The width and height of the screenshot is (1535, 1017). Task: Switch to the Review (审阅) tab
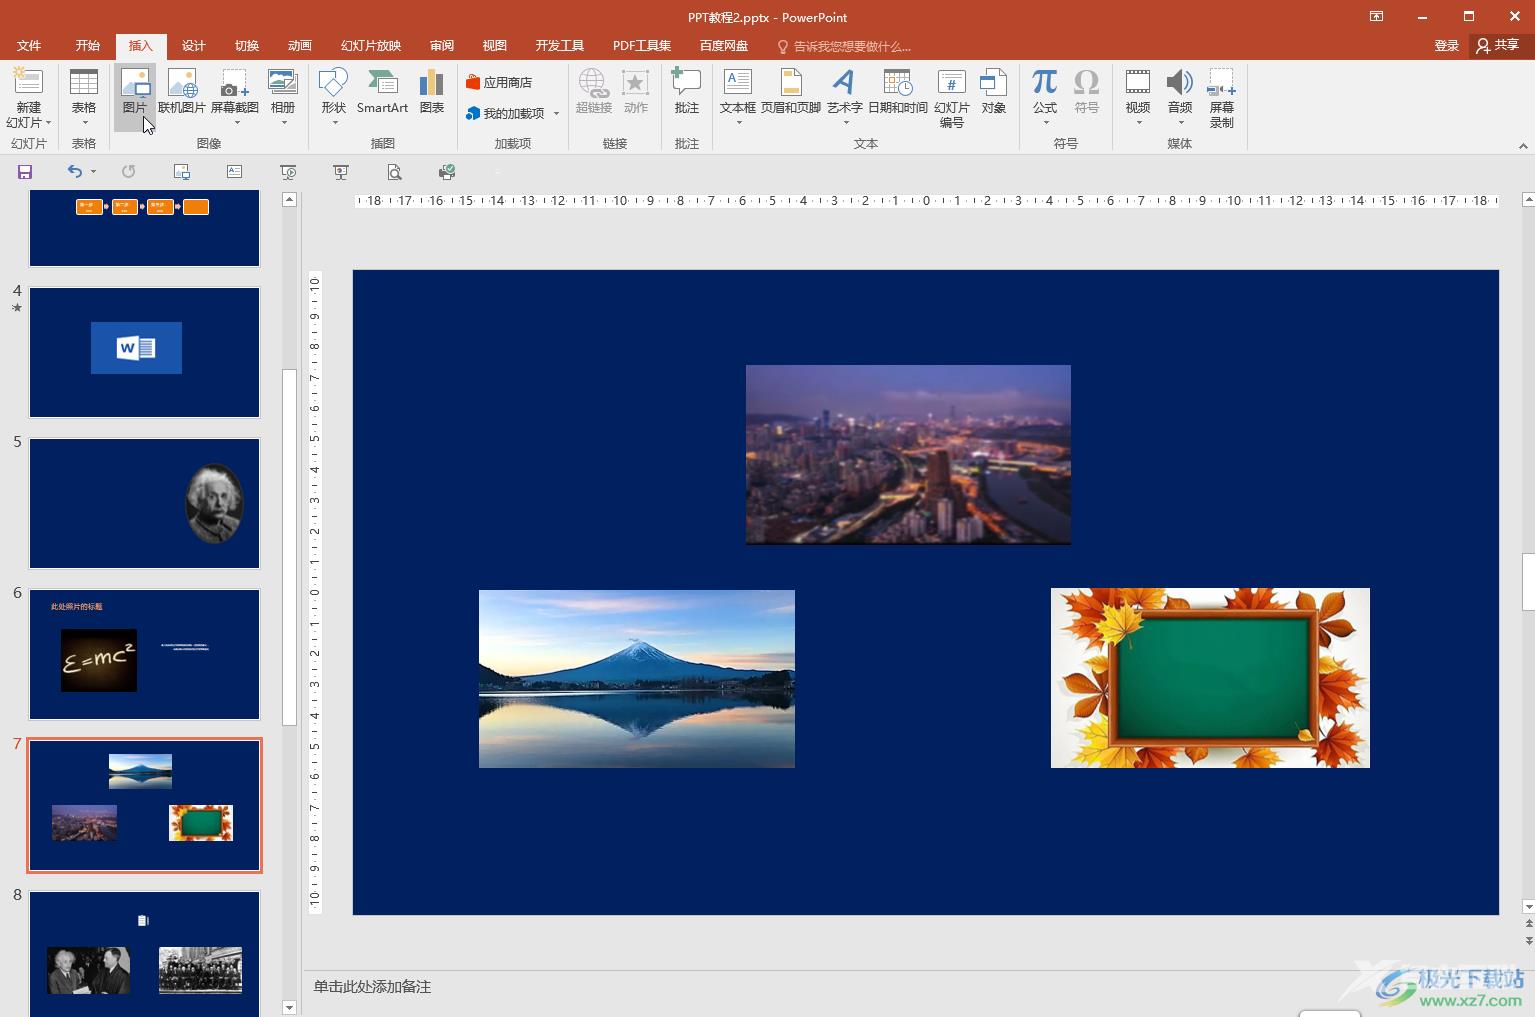[442, 46]
